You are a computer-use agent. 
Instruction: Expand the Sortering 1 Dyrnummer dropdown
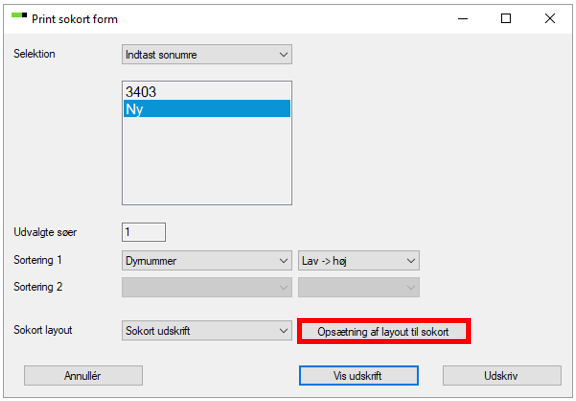click(207, 261)
